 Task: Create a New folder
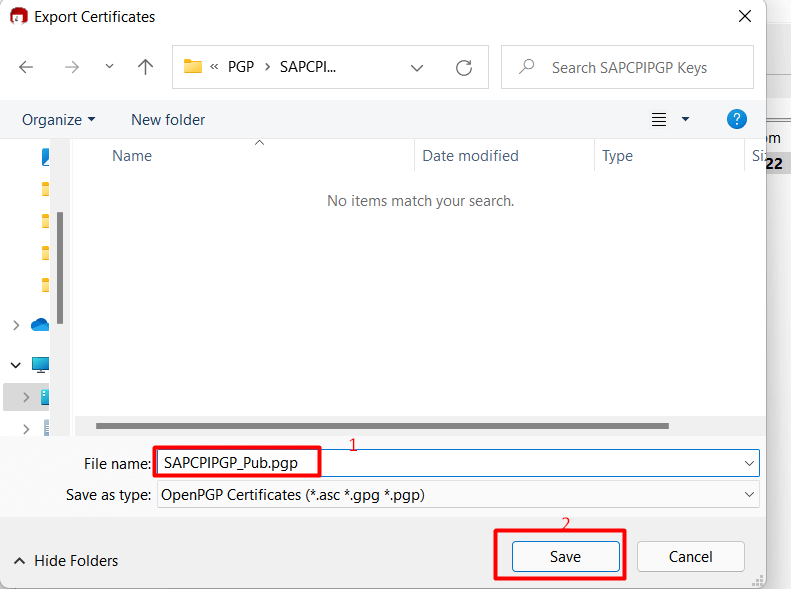coord(168,120)
